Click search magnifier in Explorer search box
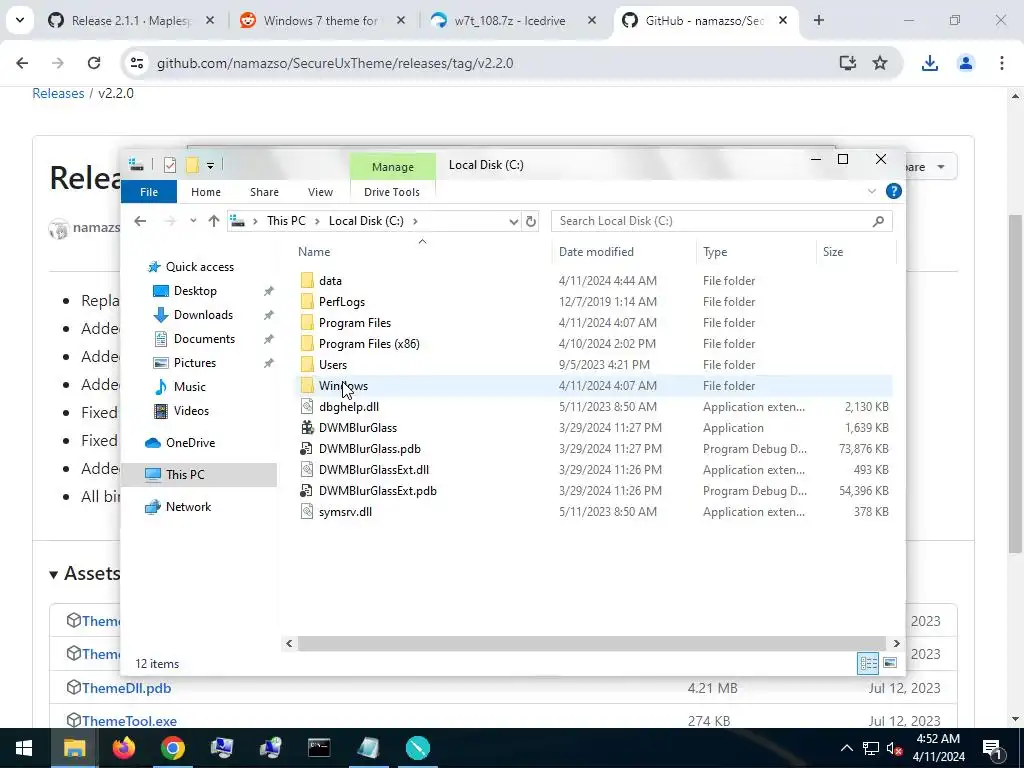Viewport: 1024px width, 768px height. pos(878,221)
